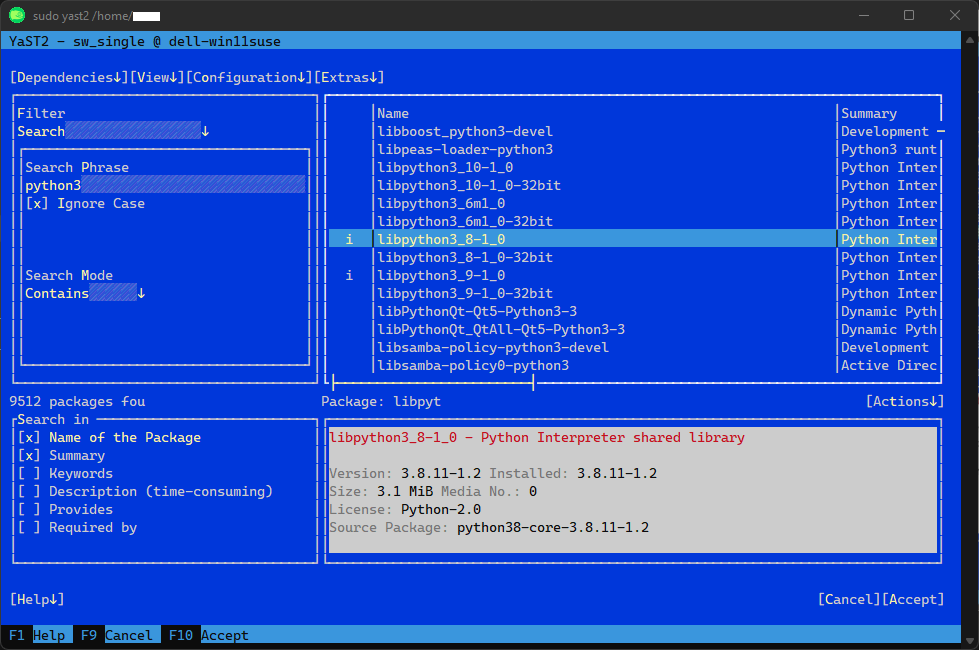Select package libPythonQt_QtAll-Qt5-Python3-3
This screenshot has height=650, width=979.
pyautogui.click(x=501, y=330)
